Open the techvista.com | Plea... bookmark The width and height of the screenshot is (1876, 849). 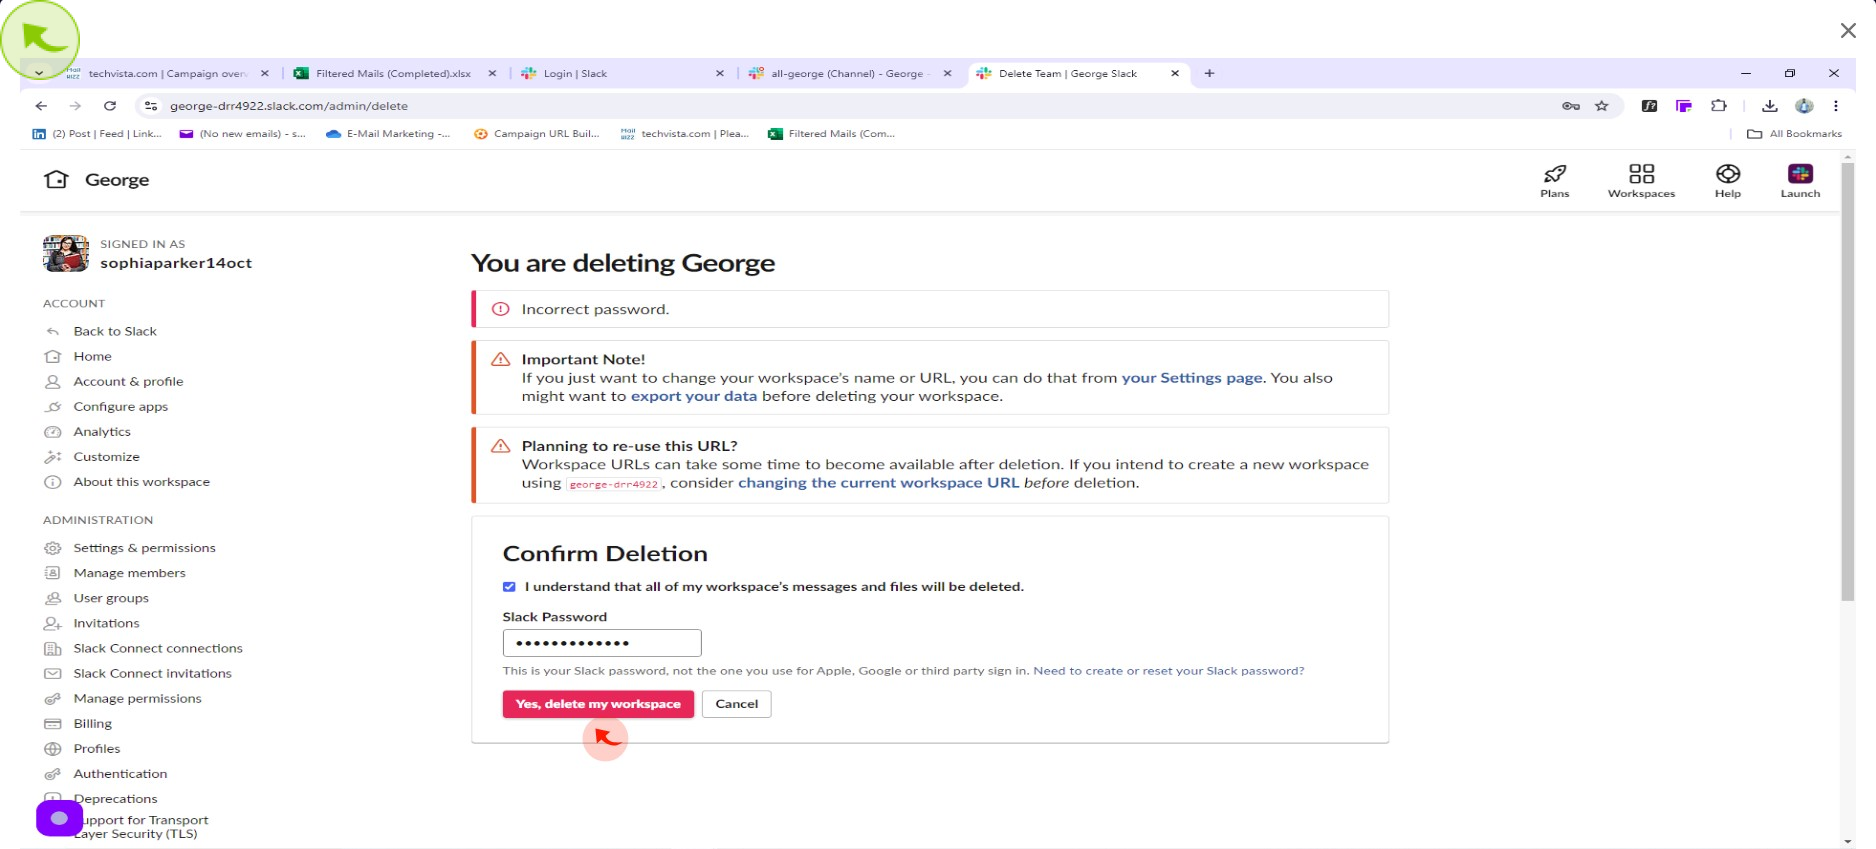[x=684, y=133]
